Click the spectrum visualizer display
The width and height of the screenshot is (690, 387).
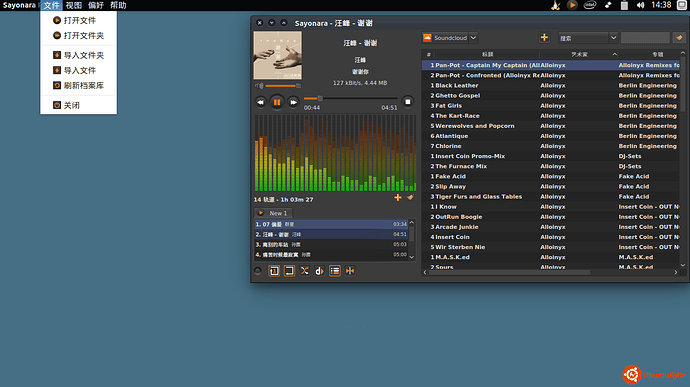click(x=335, y=153)
